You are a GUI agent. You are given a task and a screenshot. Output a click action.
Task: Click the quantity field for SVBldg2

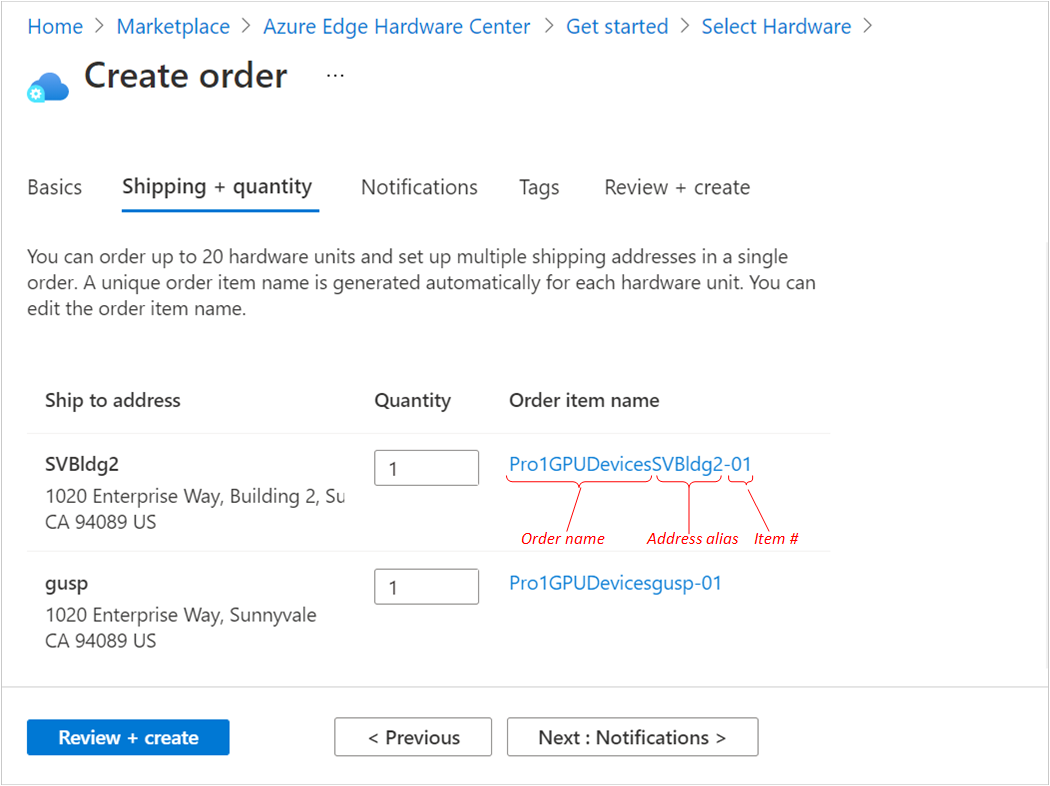click(427, 467)
